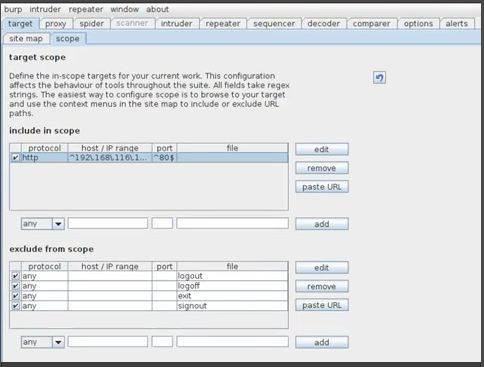The height and width of the screenshot is (367, 484).
Task: Select the 'logoff' file row
Action: coord(232,286)
